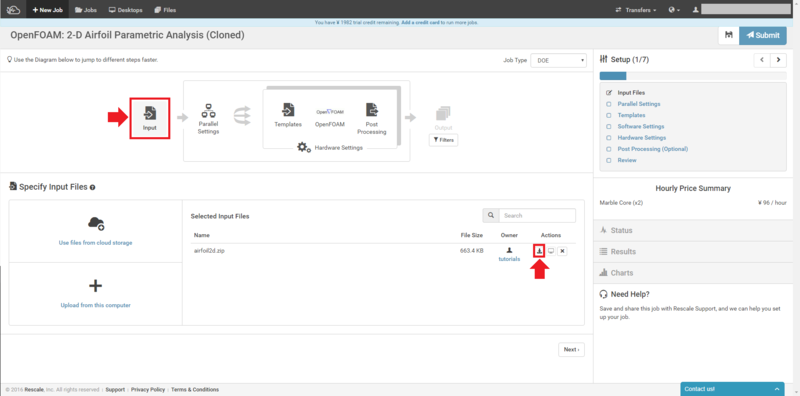The width and height of the screenshot is (800, 396).
Task: Click the Rescale cloud logo
Action: (13, 9)
